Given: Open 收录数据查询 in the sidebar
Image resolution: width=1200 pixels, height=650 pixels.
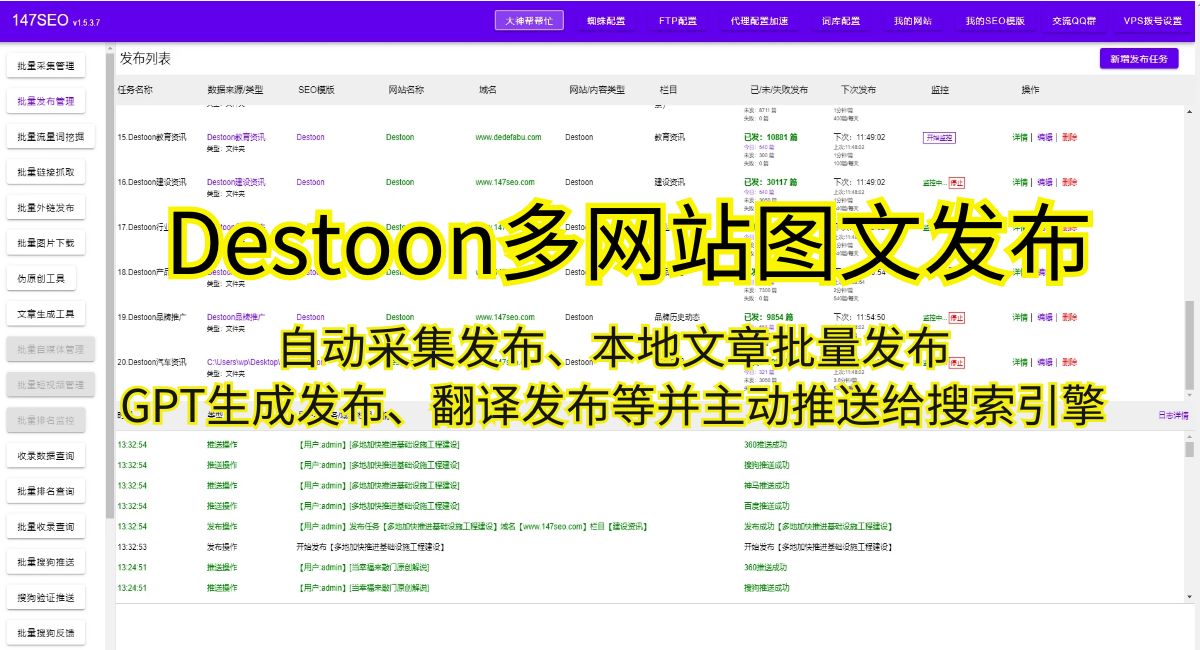Looking at the screenshot, I should [46, 456].
